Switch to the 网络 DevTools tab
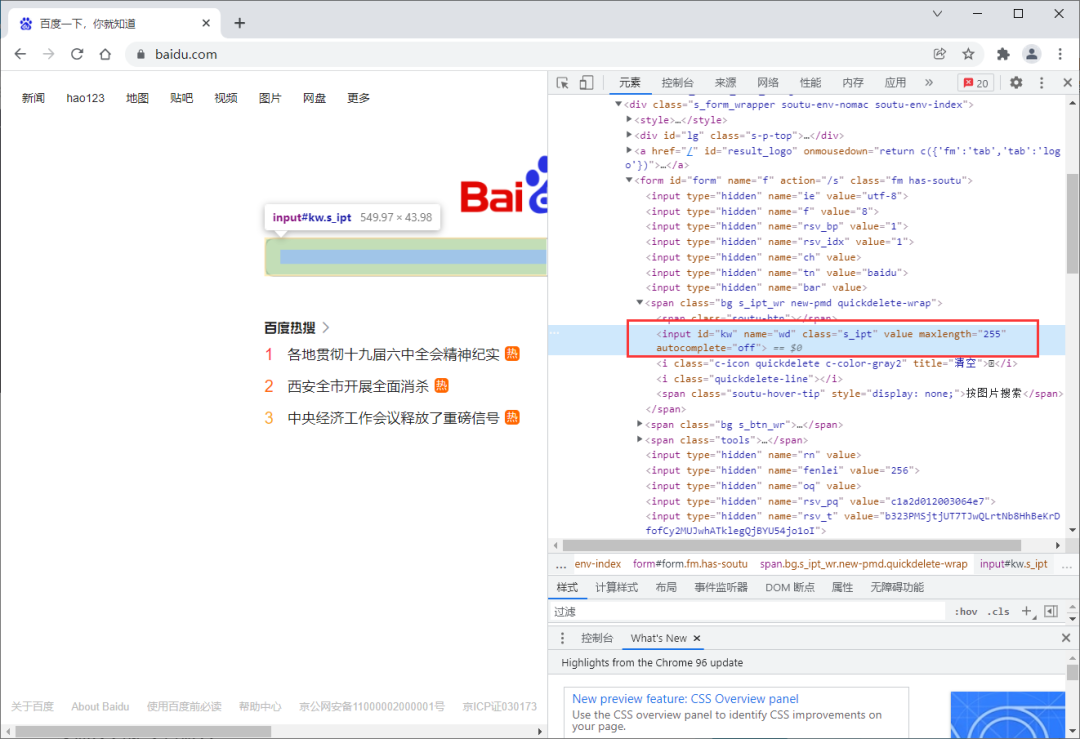The image size is (1080, 739). pyautogui.click(x=768, y=83)
